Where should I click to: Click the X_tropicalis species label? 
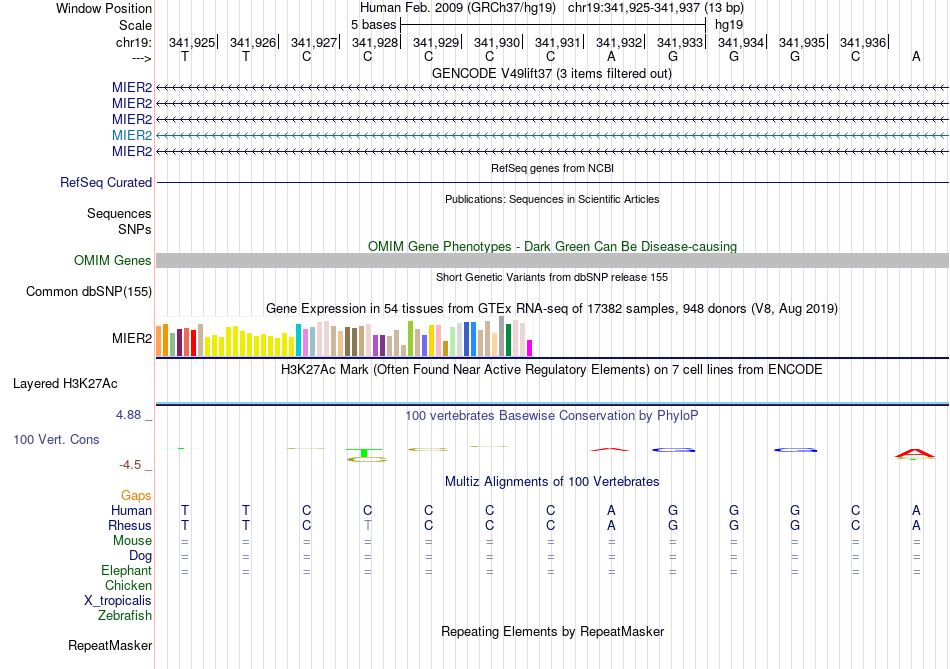(118, 601)
